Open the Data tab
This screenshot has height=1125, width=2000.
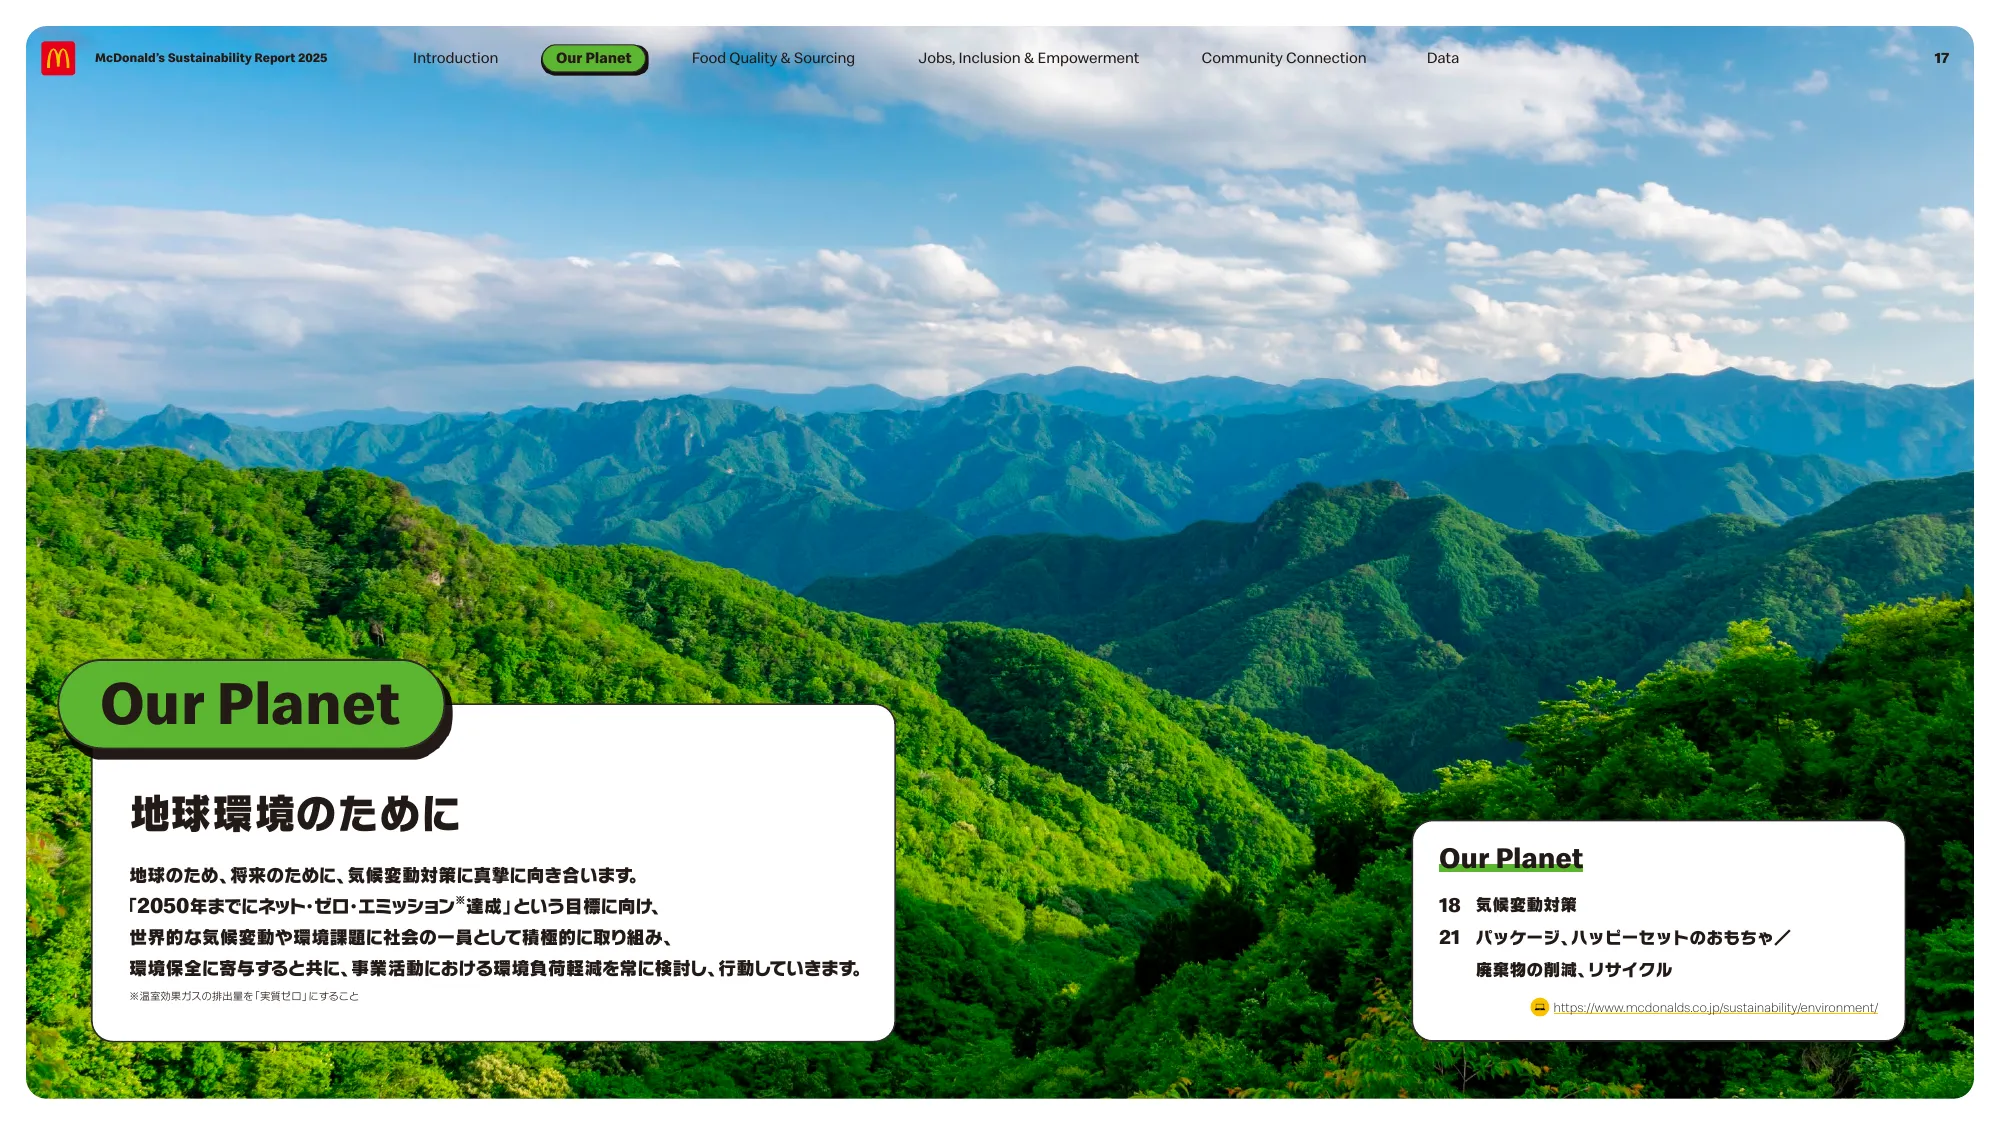1442,58
